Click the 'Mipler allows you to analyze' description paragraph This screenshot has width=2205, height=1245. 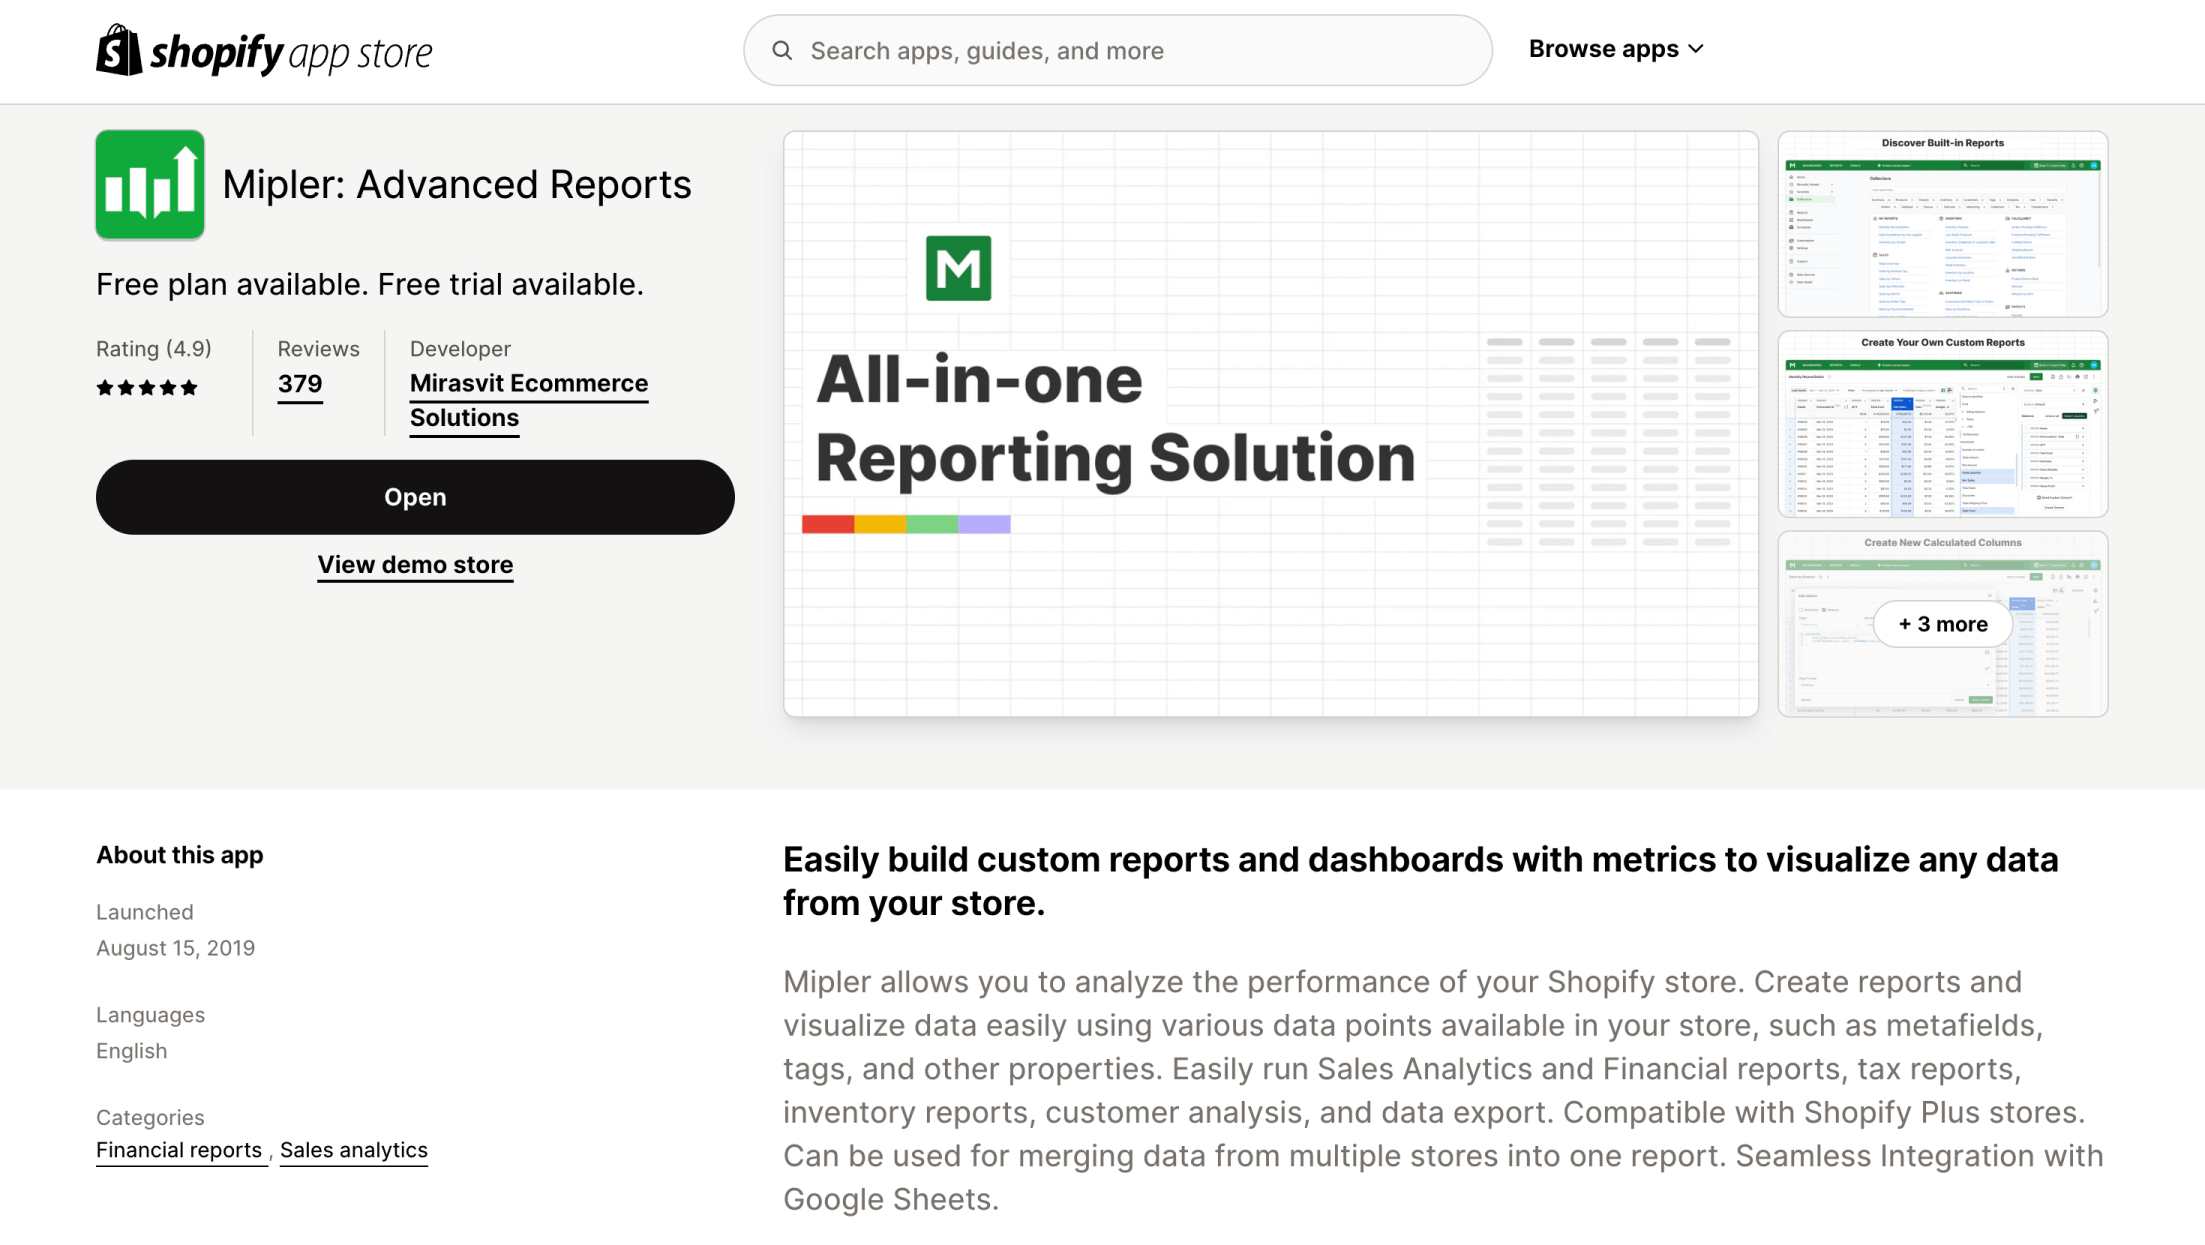[x=1443, y=1091]
